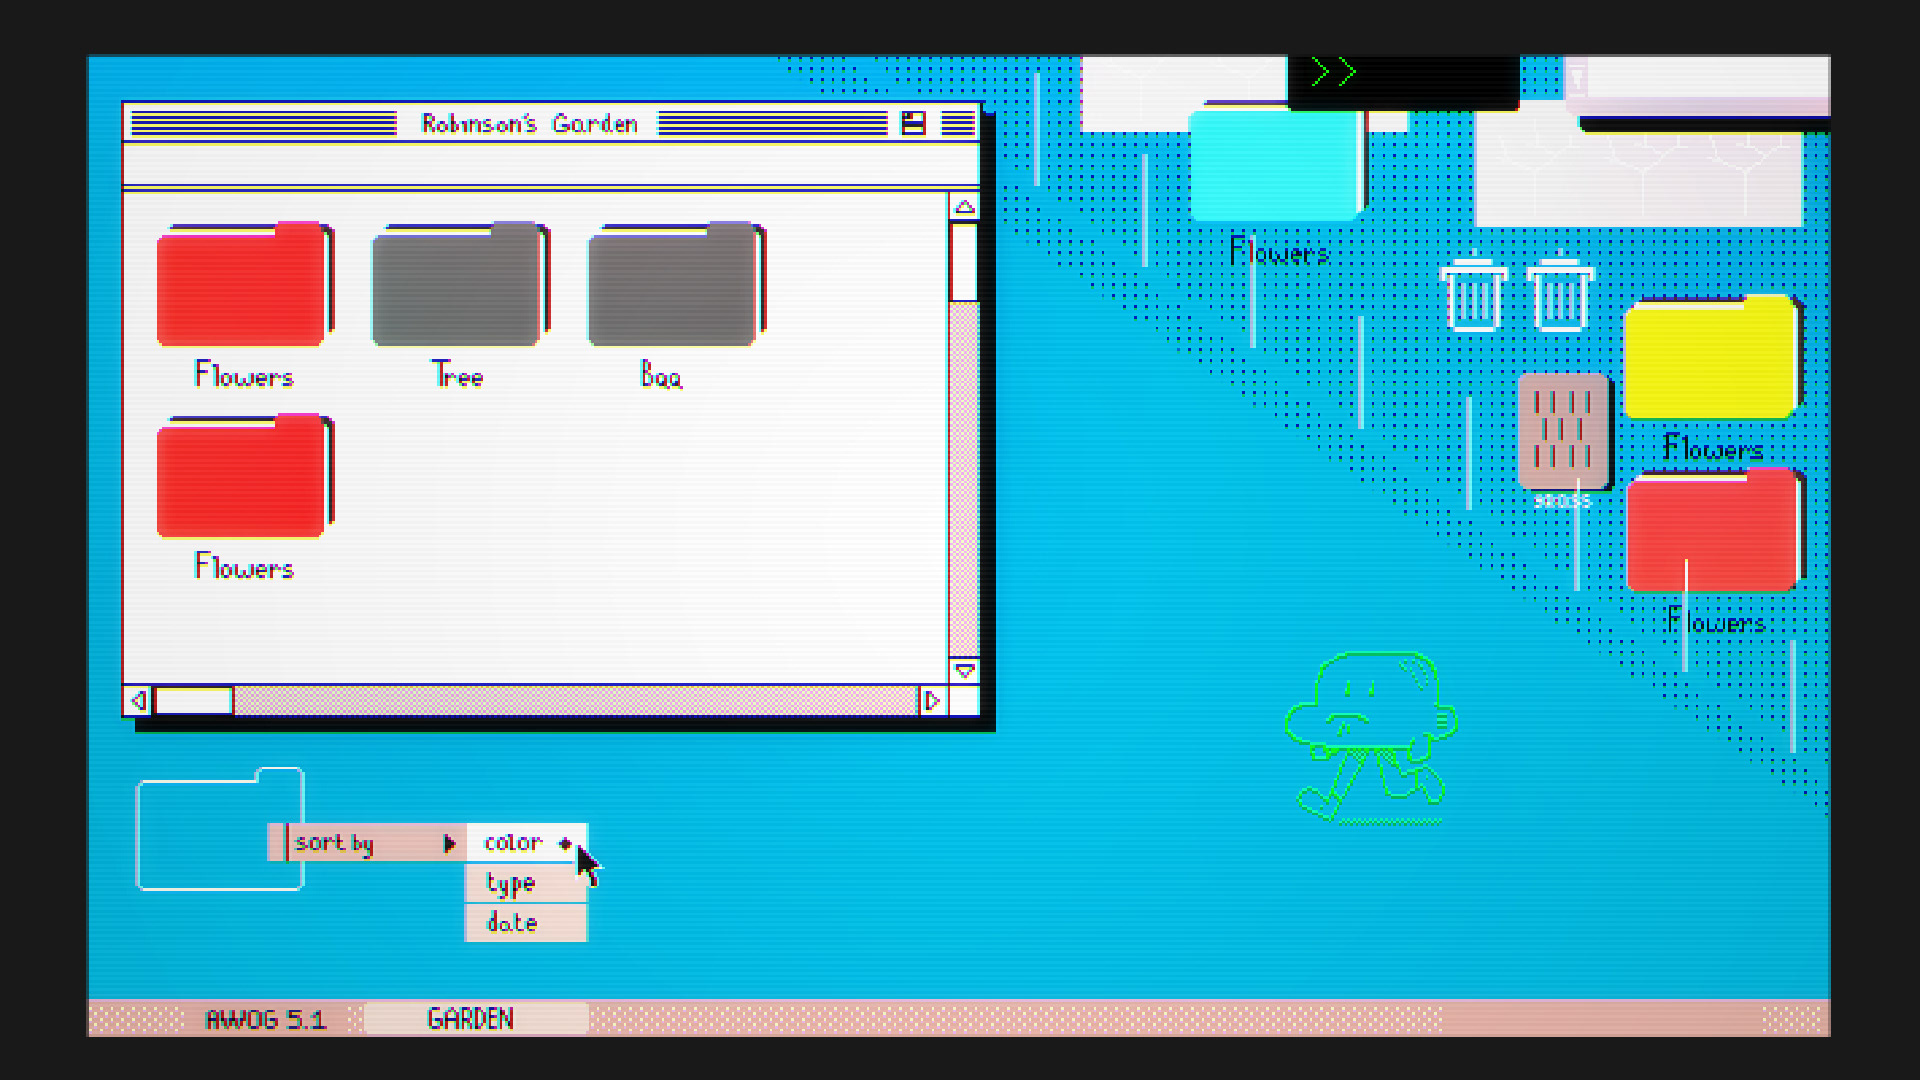1920x1080 pixels.
Task: Open the pink seeds packet icon
Action: pyautogui.click(x=1563, y=432)
